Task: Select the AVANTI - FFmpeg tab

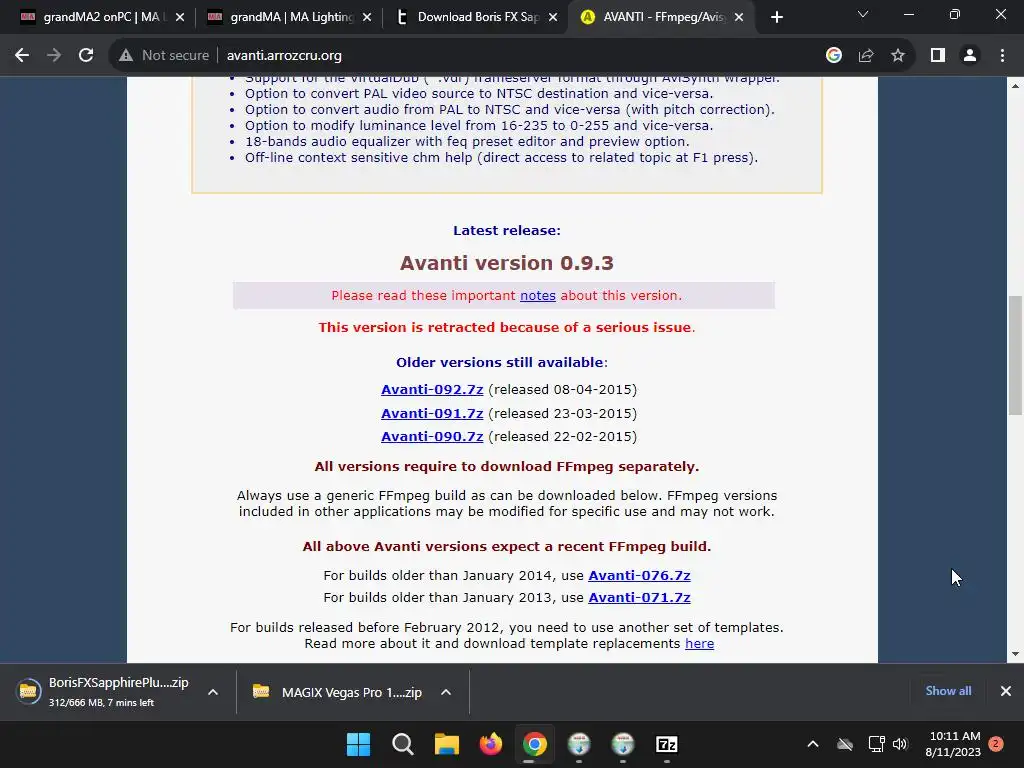Action: tap(660, 18)
